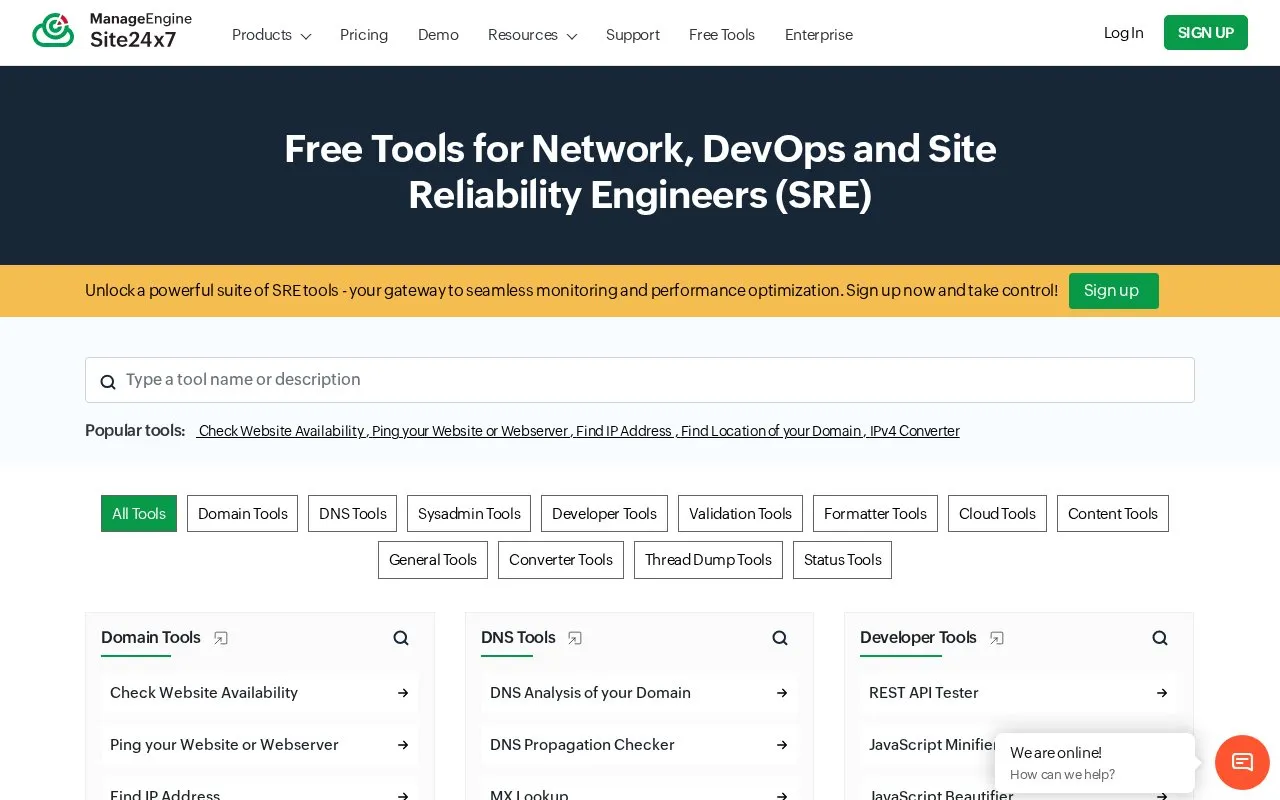Screen dimensions: 1280x800
Task: Select the Domain Tools filter tab
Action: (x=243, y=514)
